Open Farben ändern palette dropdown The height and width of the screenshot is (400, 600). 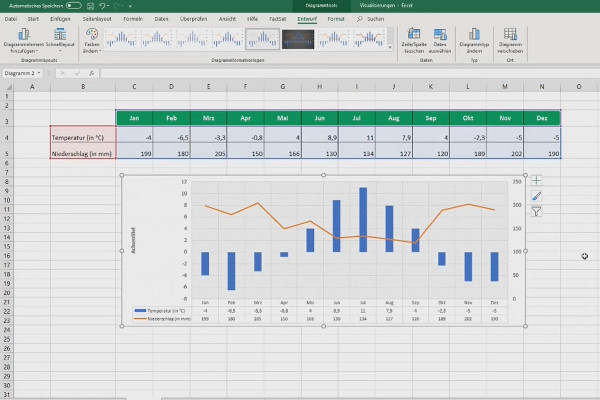[x=92, y=40]
